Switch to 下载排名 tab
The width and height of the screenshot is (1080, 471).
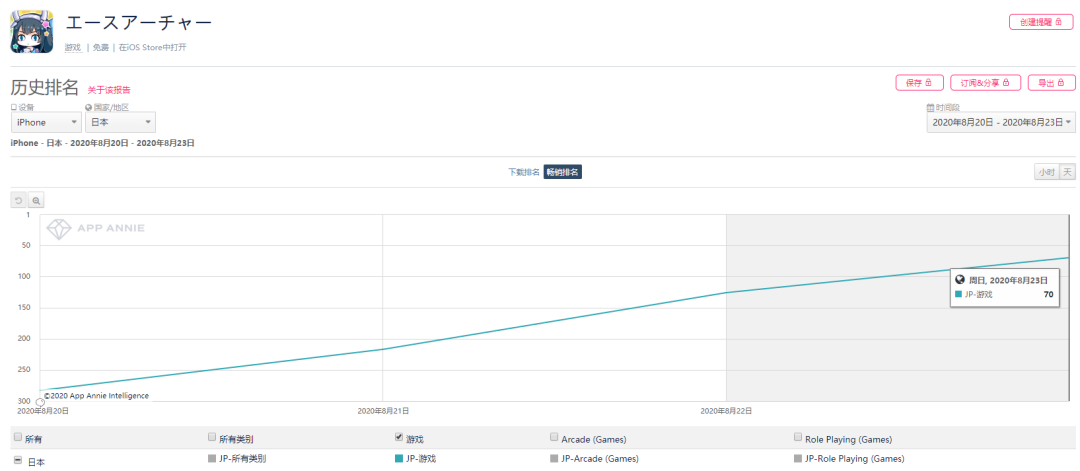(523, 172)
